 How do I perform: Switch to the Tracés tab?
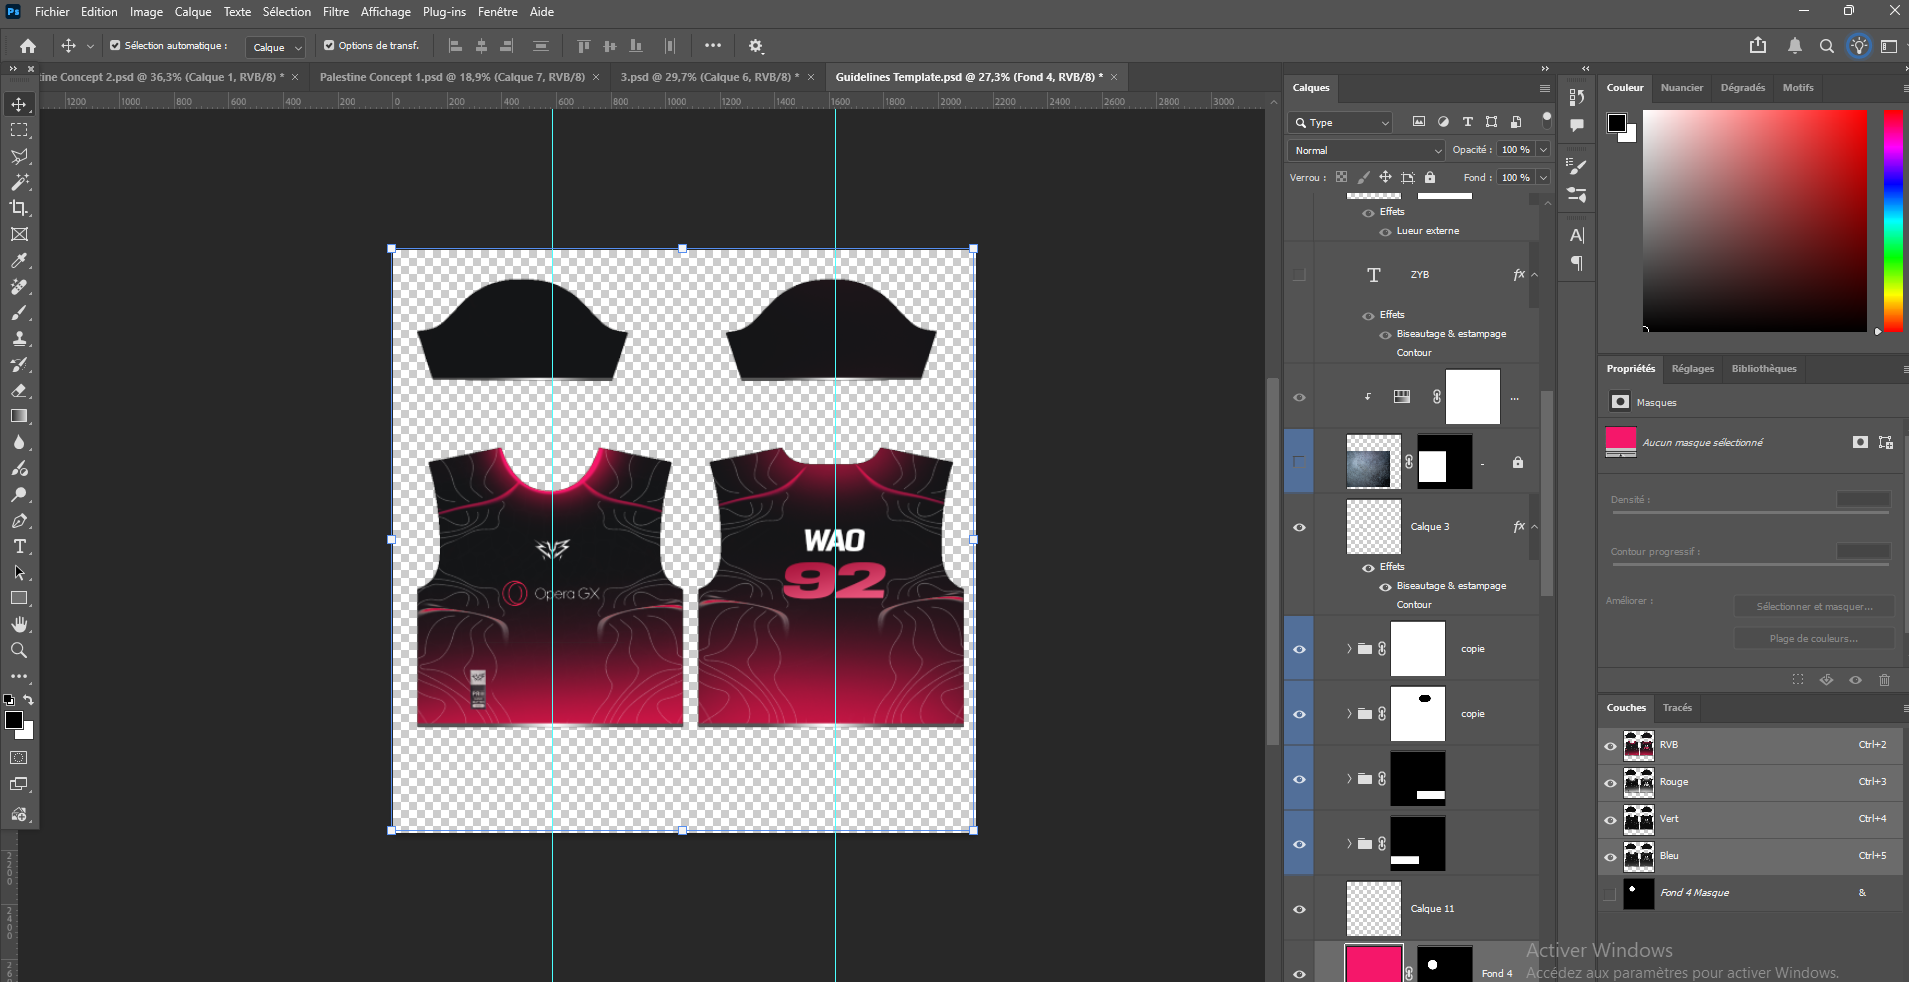coord(1677,708)
